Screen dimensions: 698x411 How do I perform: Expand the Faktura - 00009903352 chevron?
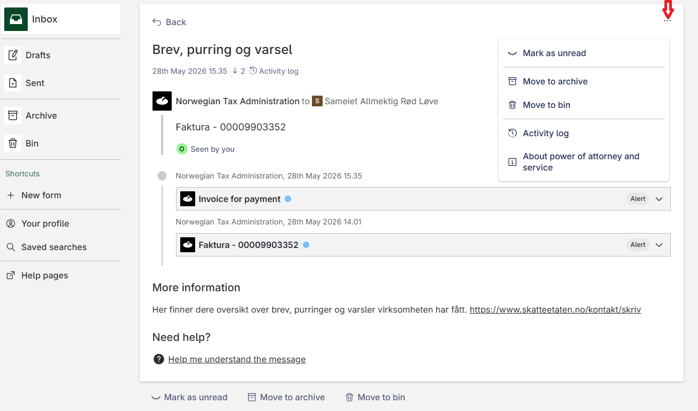click(x=659, y=245)
